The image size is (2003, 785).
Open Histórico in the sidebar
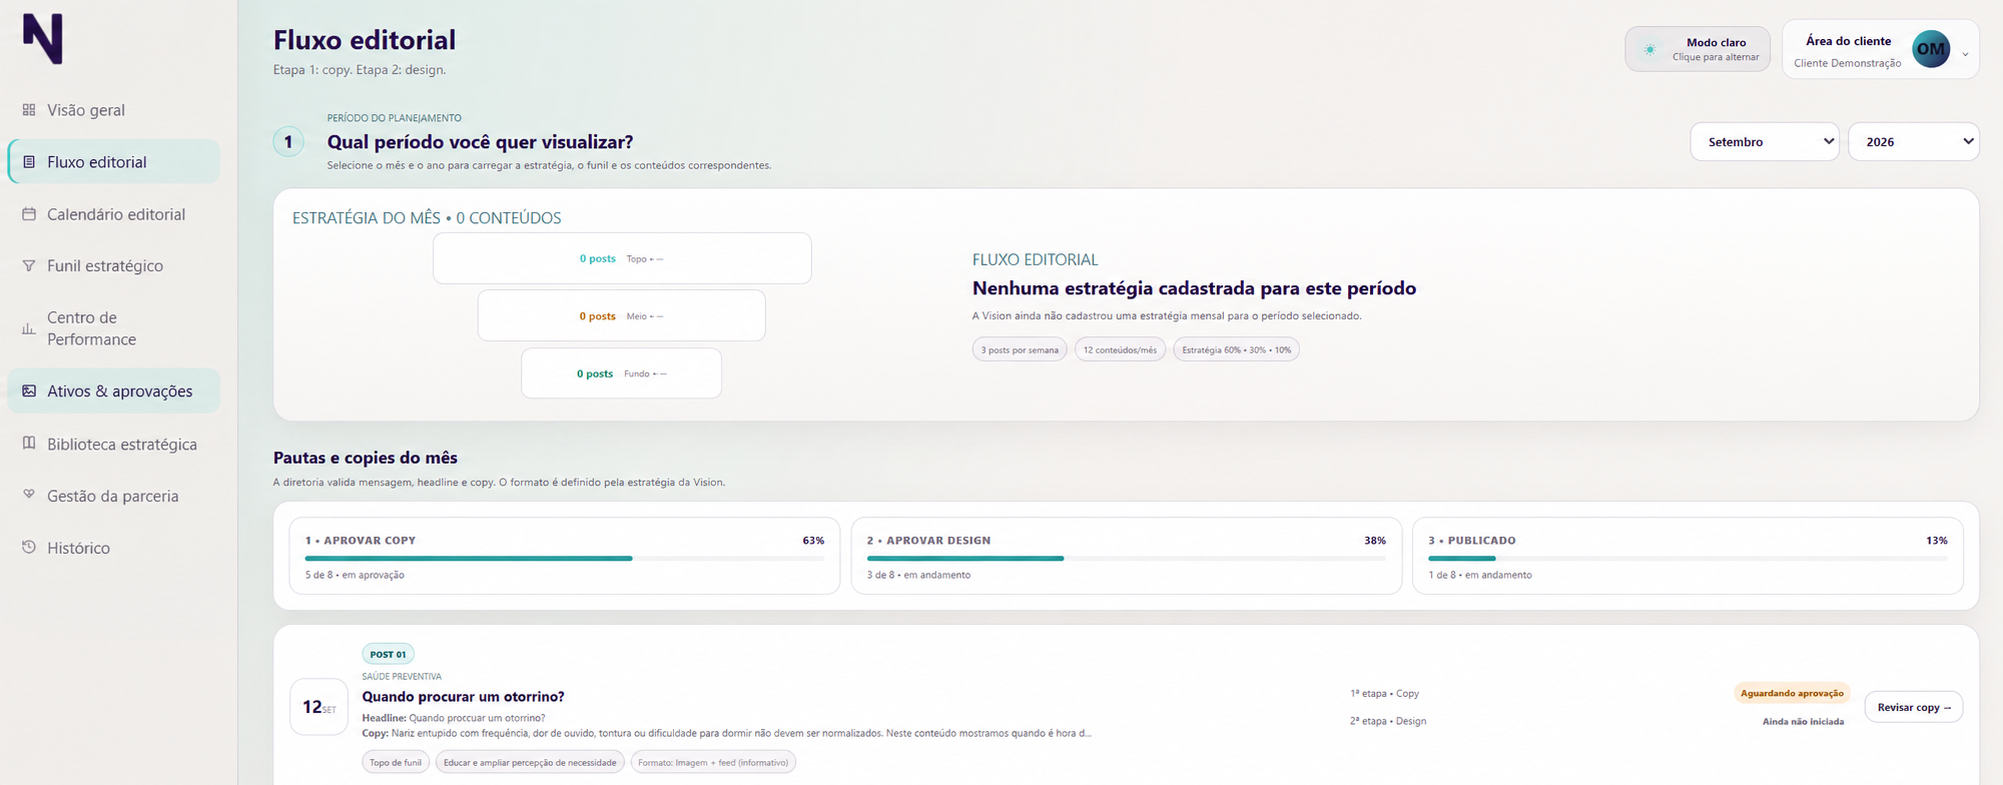(x=114, y=547)
